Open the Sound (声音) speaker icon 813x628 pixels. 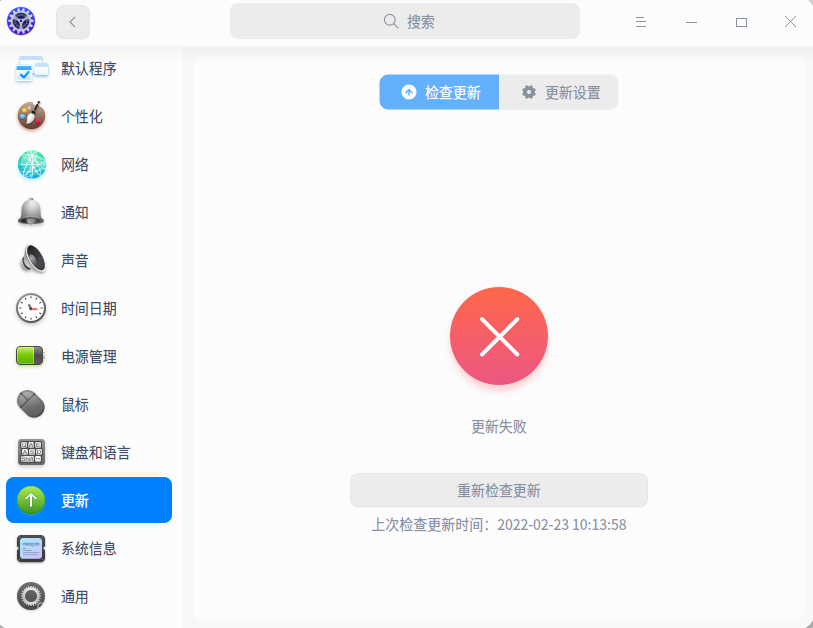[x=32, y=260]
